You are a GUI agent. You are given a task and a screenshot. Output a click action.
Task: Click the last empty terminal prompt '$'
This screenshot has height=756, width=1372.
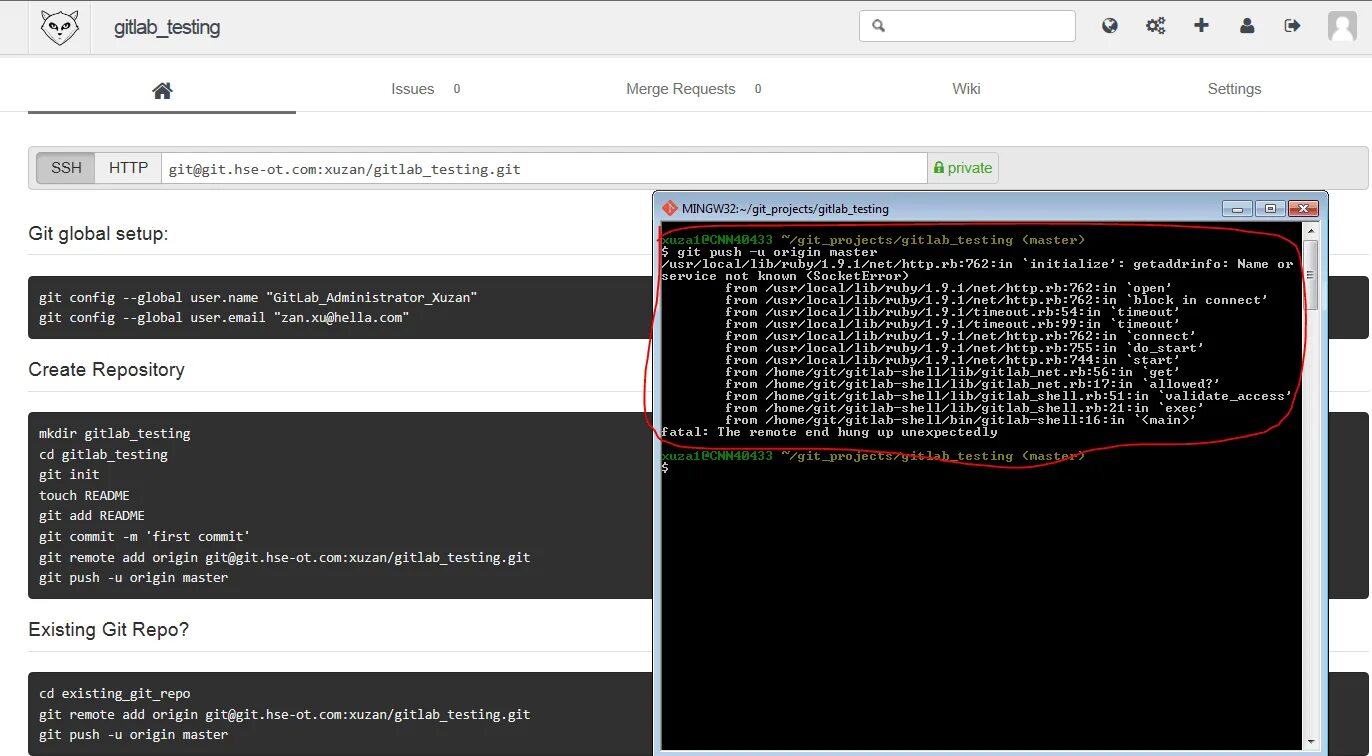tap(665, 468)
